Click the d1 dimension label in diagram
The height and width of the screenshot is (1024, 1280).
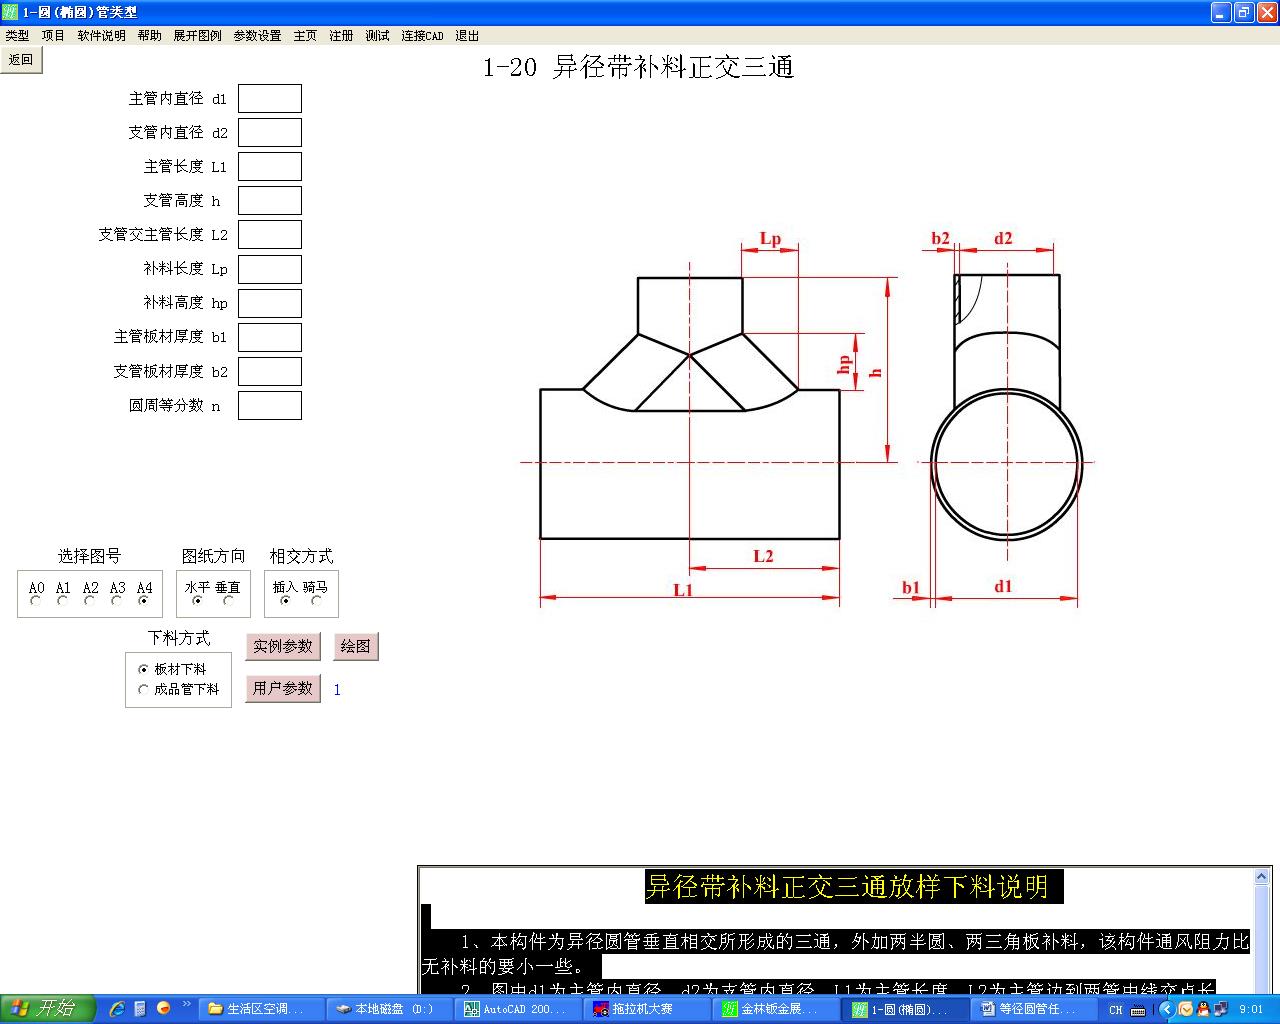pyautogui.click(x=1003, y=586)
